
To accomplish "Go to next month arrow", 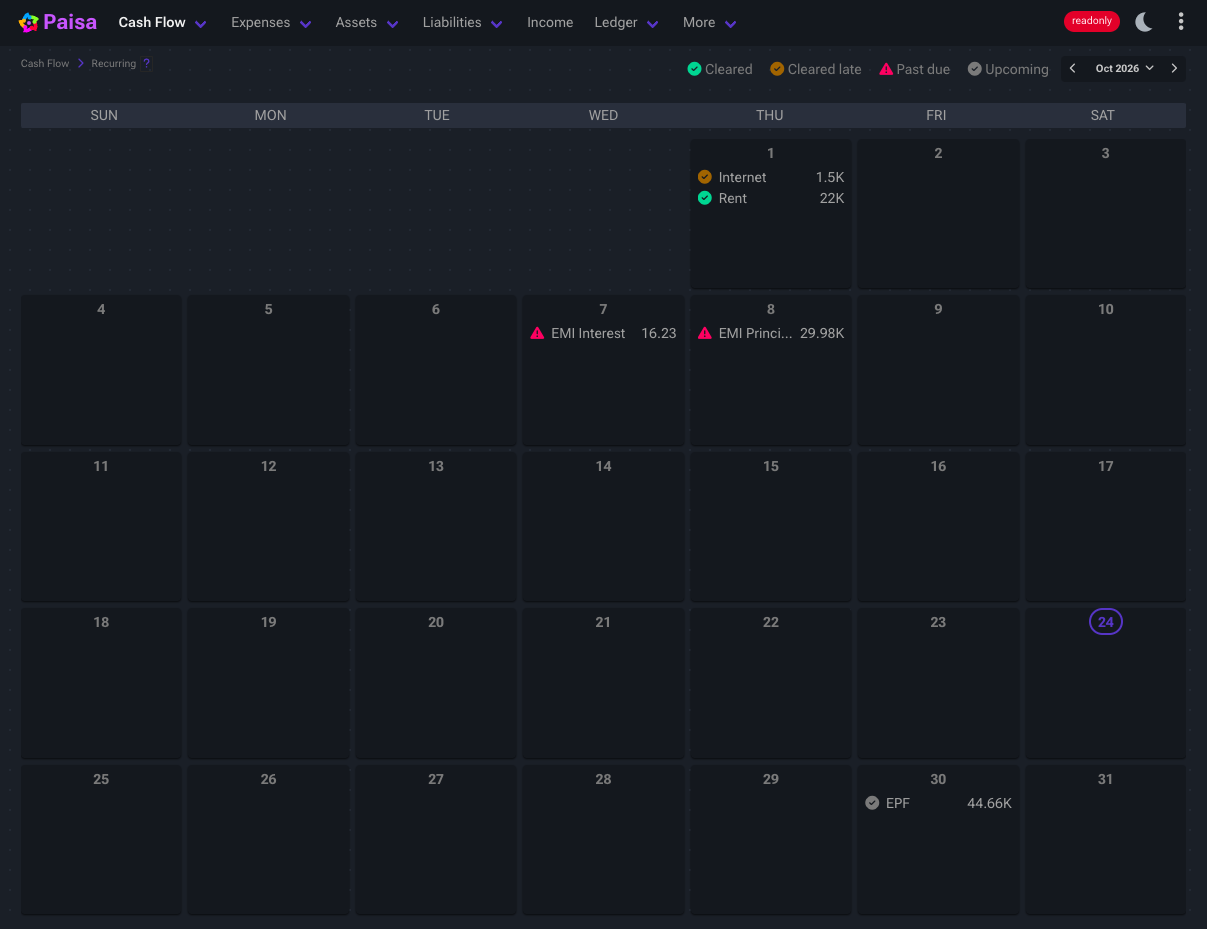I will pyautogui.click(x=1174, y=69).
